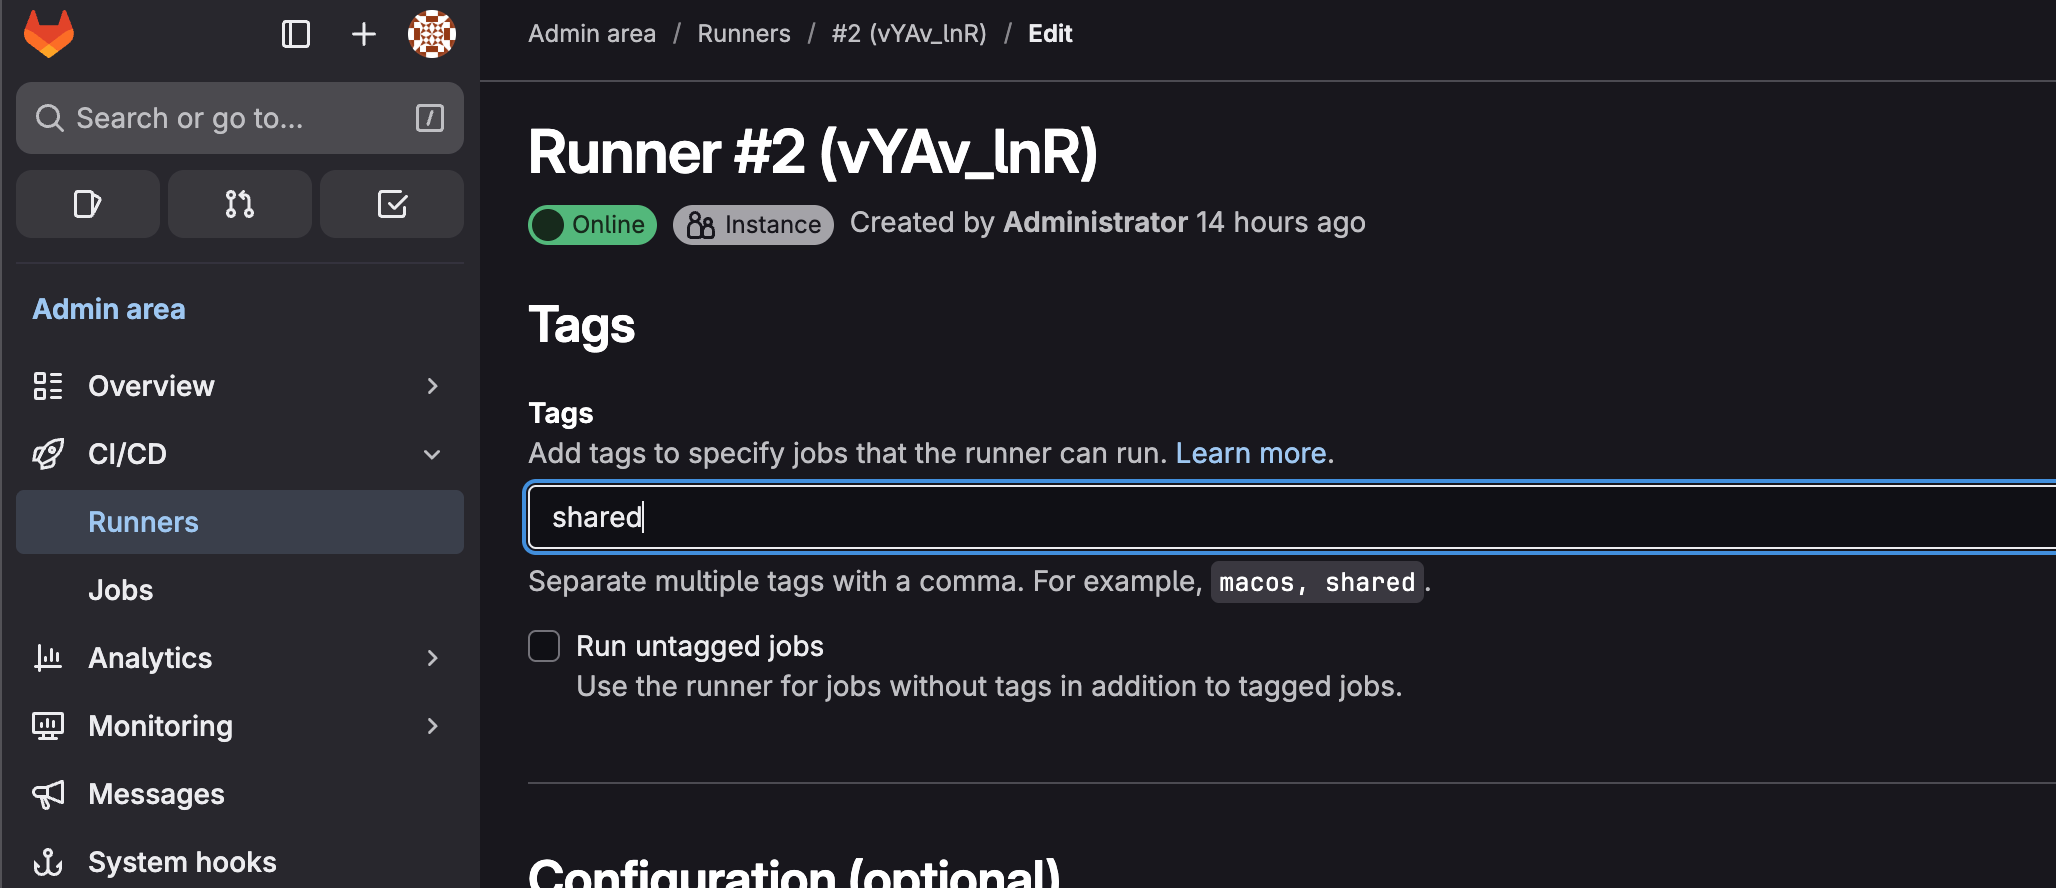Click the CI/CD rocket icon
The width and height of the screenshot is (2056, 888).
click(x=48, y=454)
